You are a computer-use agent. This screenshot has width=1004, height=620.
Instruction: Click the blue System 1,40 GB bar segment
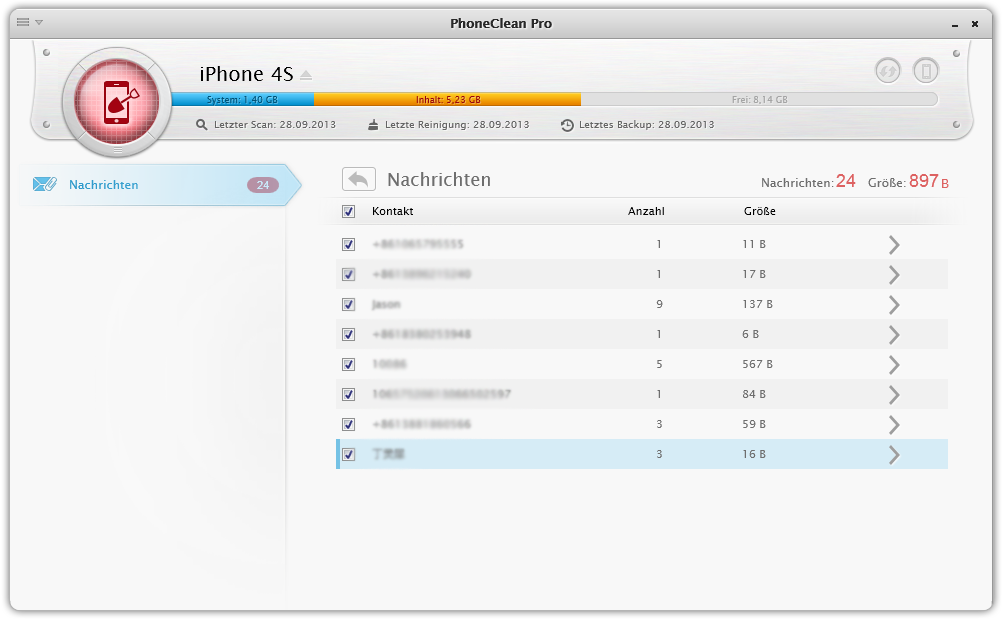[x=243, y=100]
